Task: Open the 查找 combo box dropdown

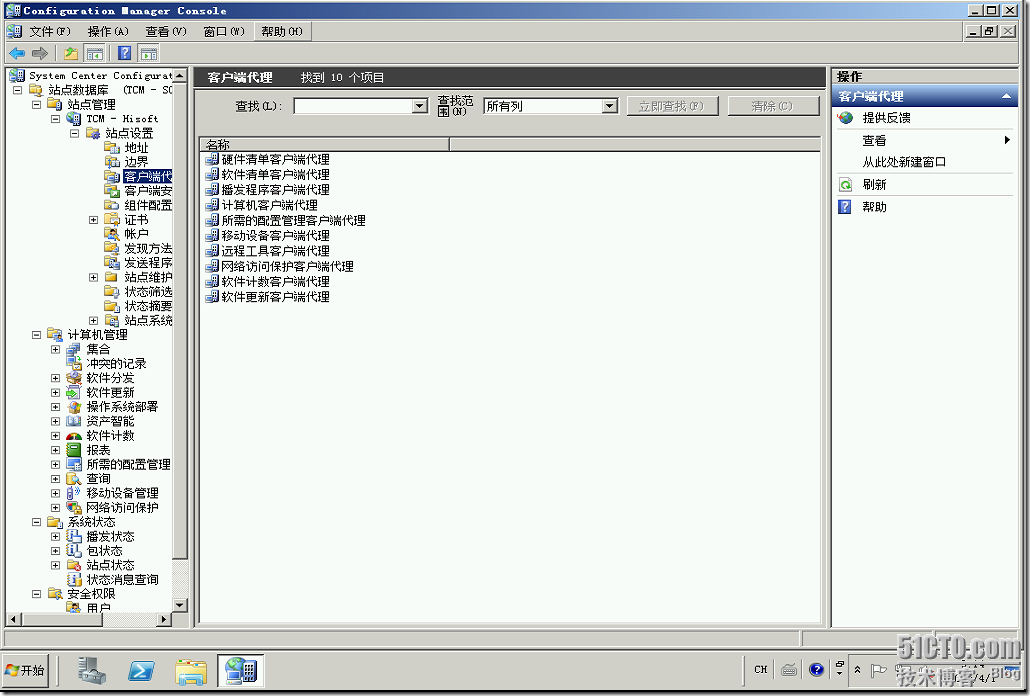Action: click(420, 106)
